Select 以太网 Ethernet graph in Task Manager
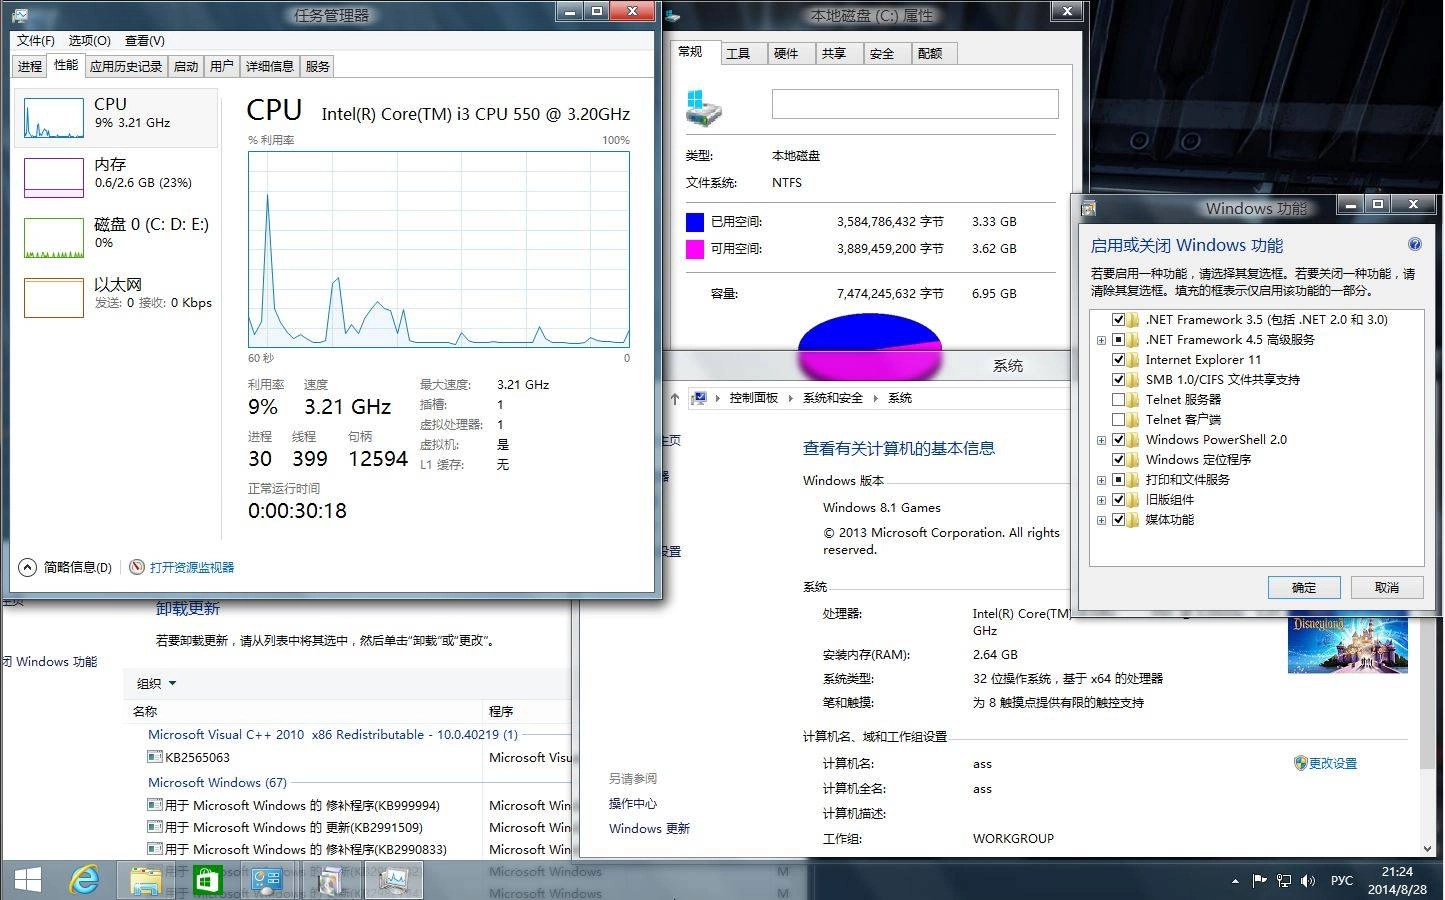Viewport: 1445px width, 900px height. (x=54, y=298)
